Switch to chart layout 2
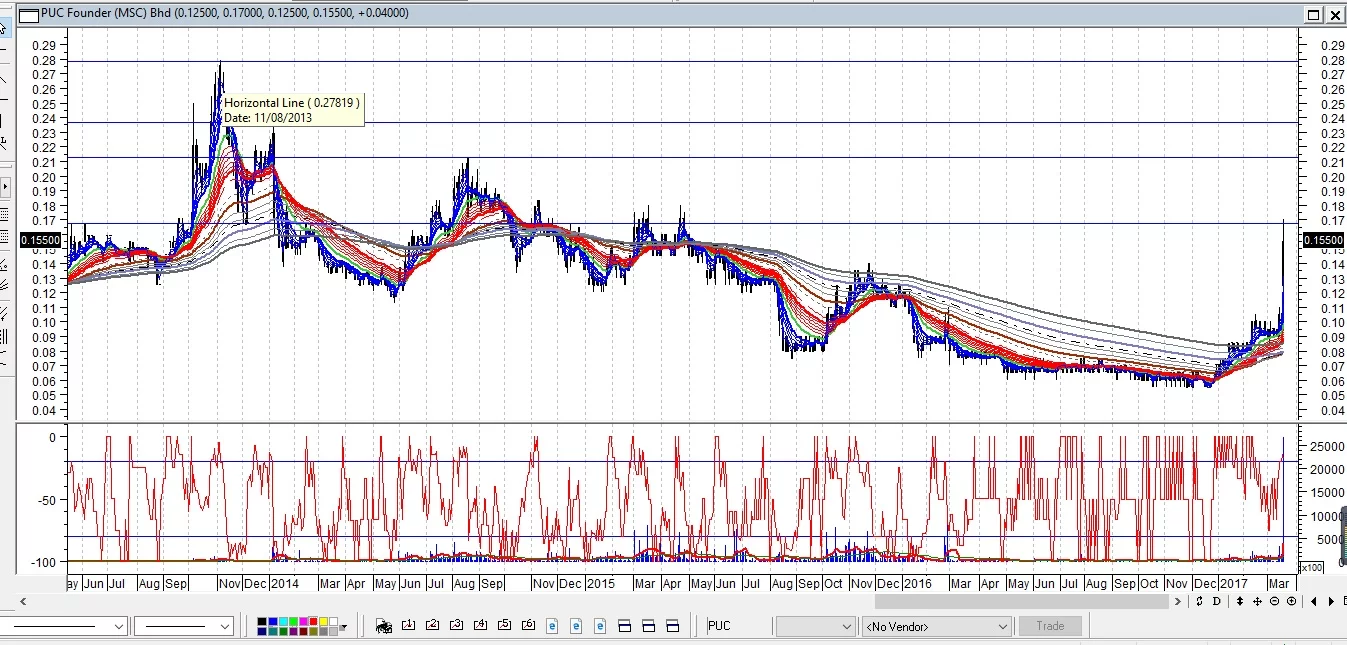 pos(432,626)
